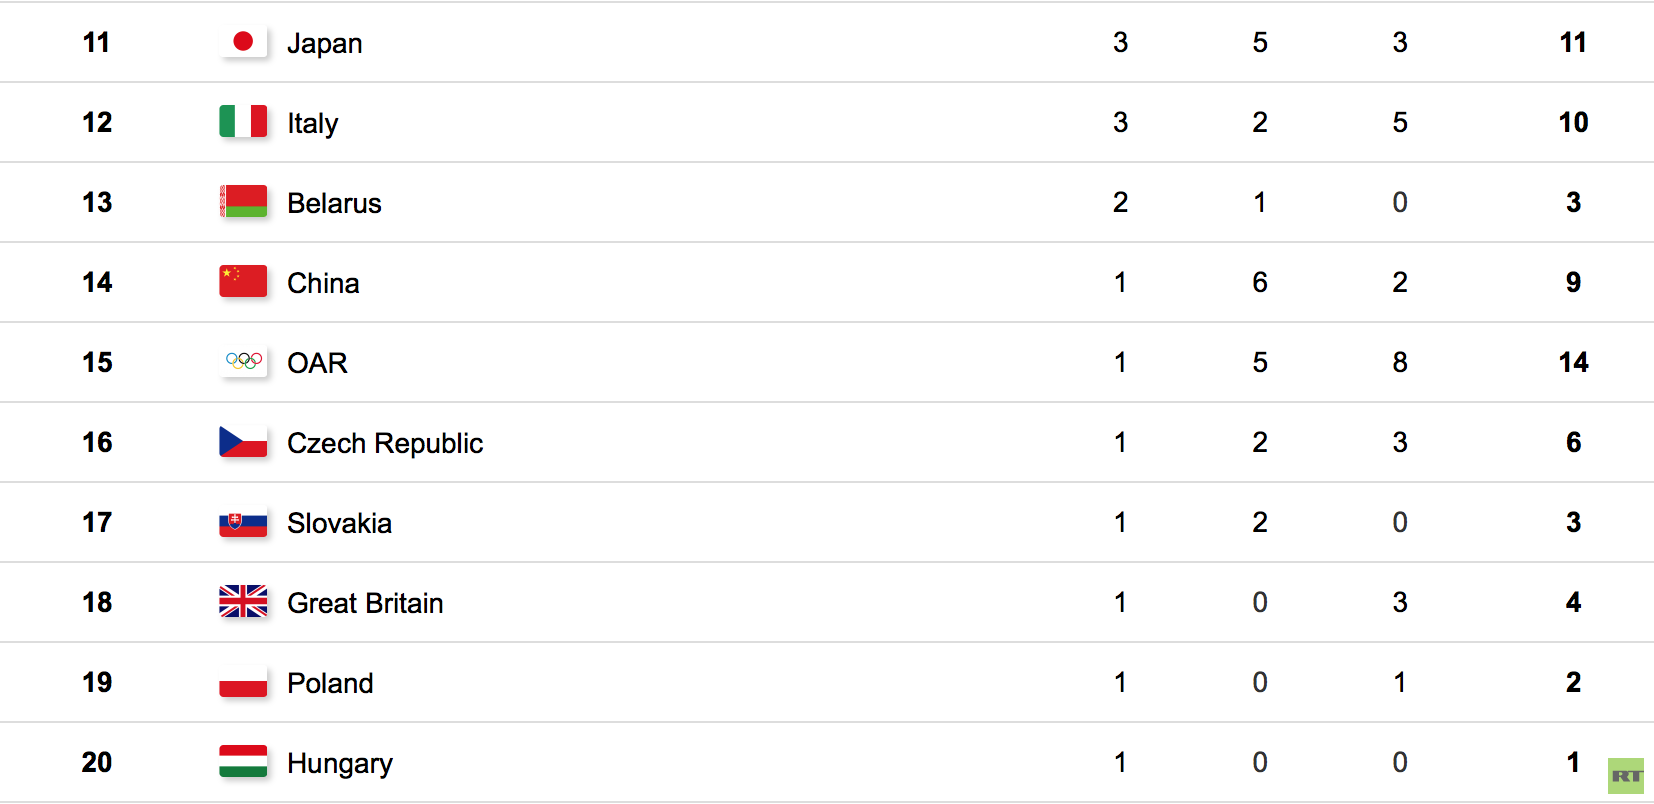This screenshot has height=804, width=1654.
Task: Click the Hungary flag icon
Action: [243, 761]
